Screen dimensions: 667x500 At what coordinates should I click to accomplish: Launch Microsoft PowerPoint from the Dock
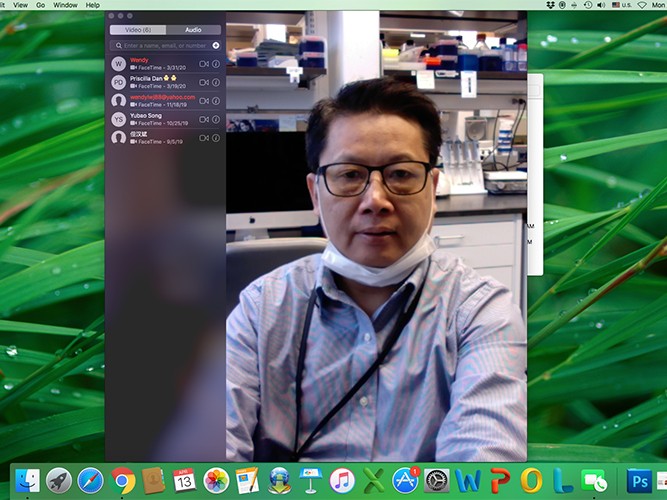click(x=500, y=481)
